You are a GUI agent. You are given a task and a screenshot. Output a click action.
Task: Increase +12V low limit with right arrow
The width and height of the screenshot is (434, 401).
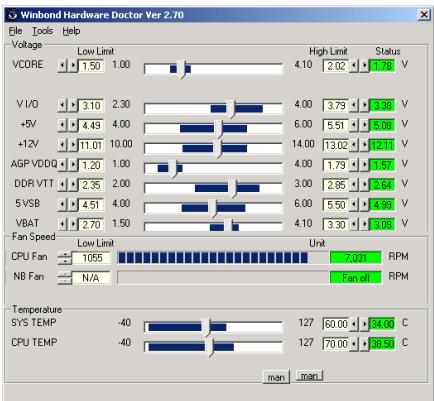pos(73,145)
